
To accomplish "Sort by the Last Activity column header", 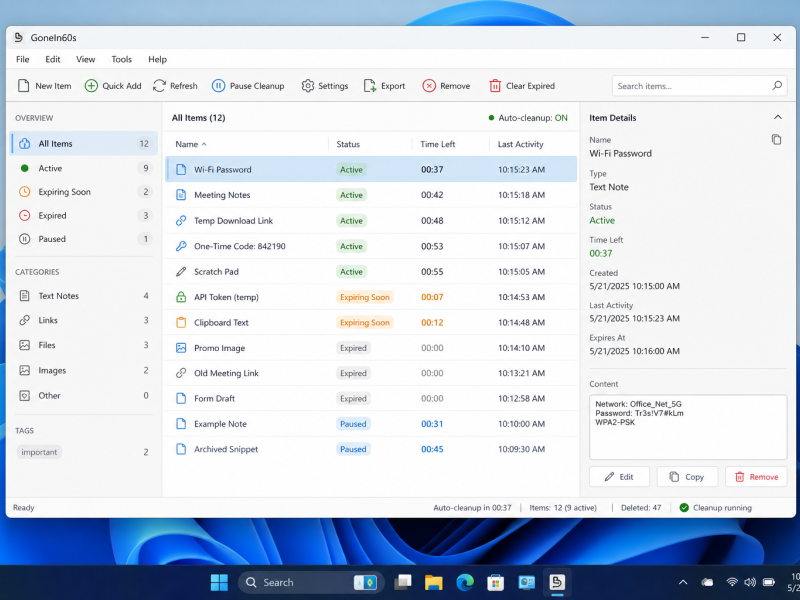I will pyautogui.click(x=520, y=144).
